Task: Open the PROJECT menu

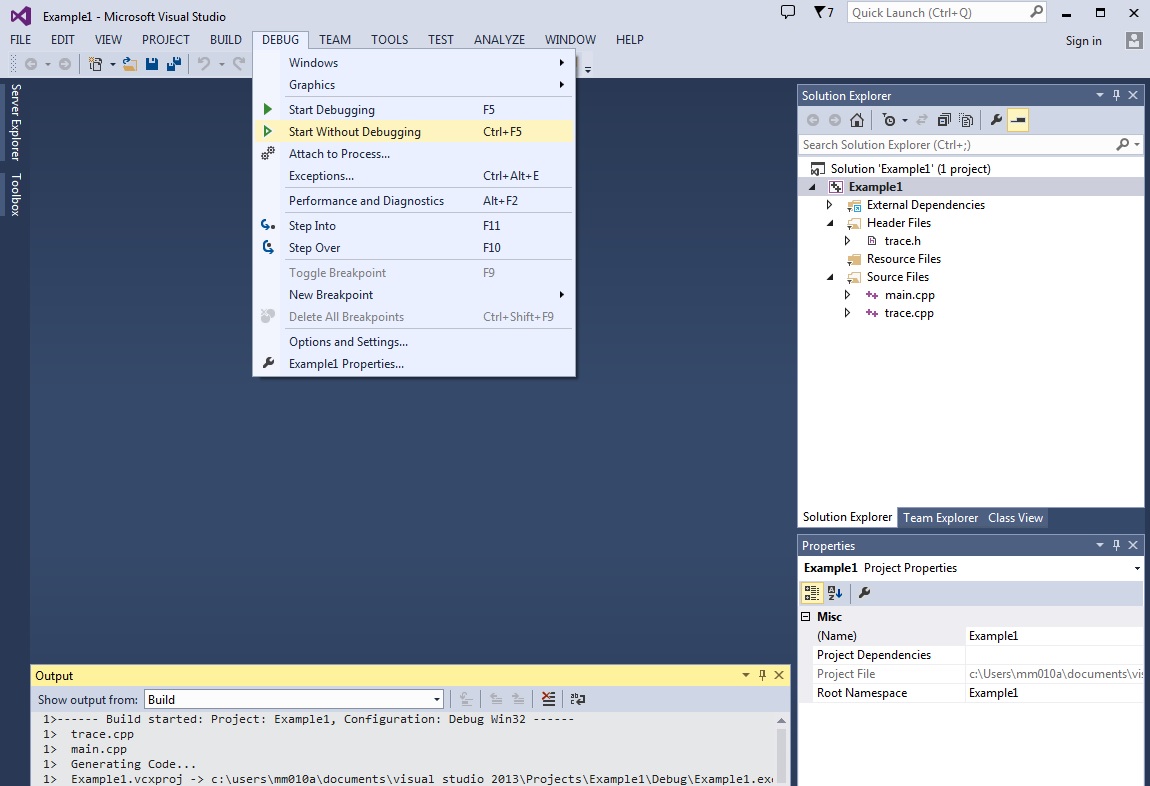Action: click(x=166, y=40)
